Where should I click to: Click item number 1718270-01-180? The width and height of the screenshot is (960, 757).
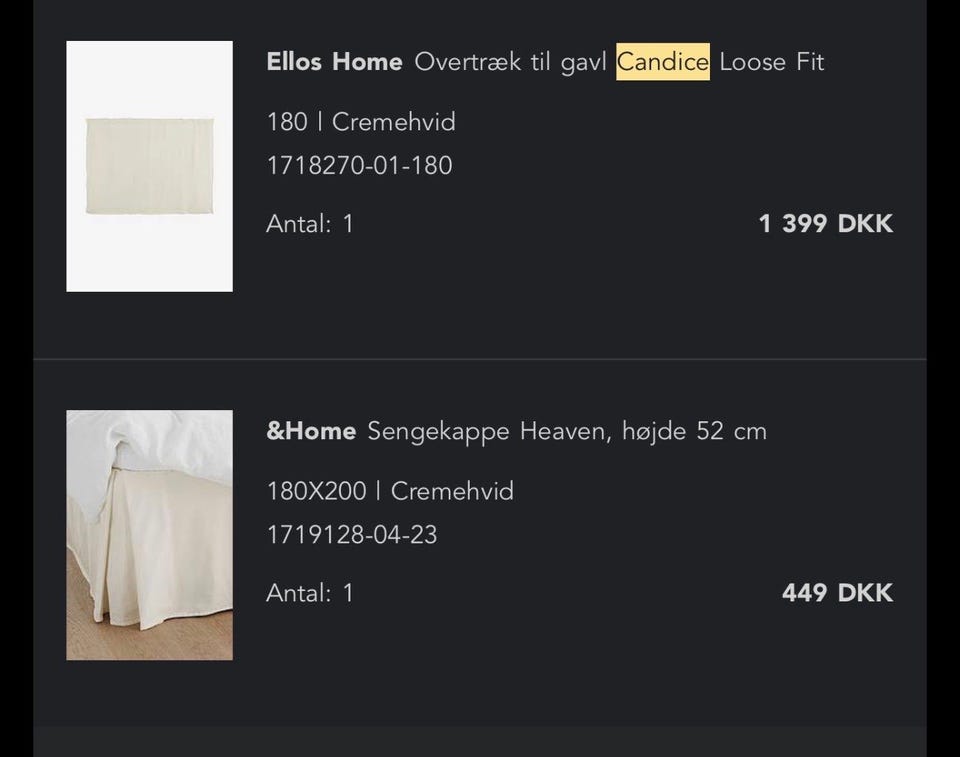tap(359, 165)
